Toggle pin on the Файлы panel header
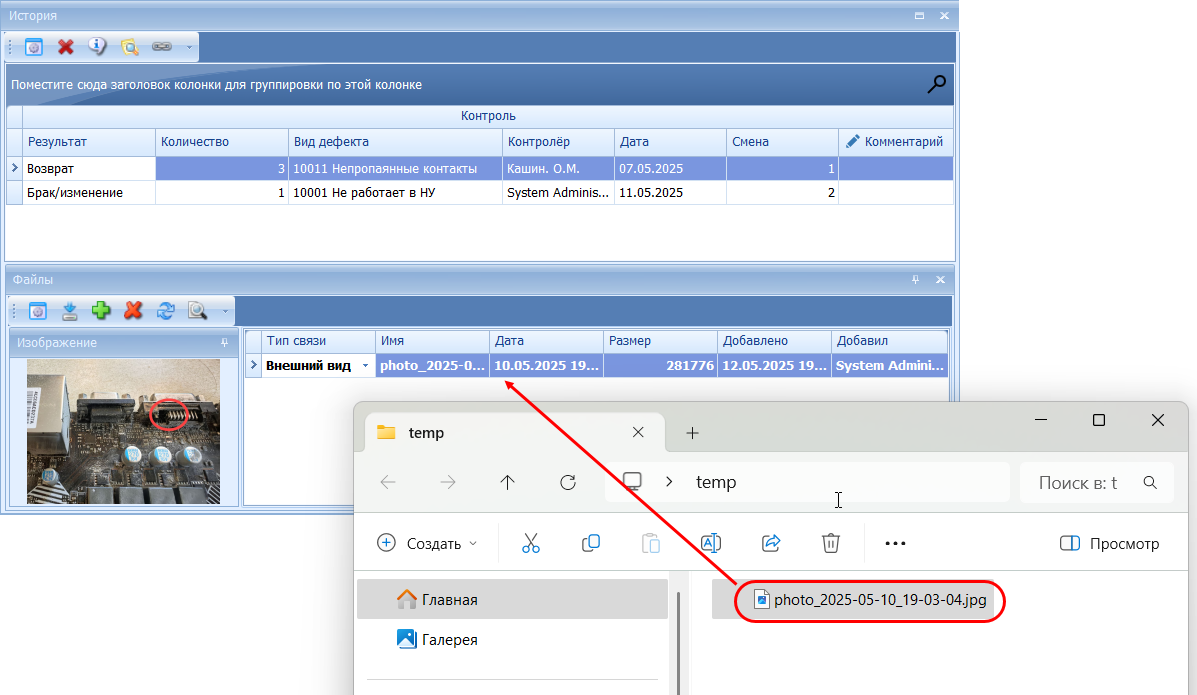 tap(916, 280)
